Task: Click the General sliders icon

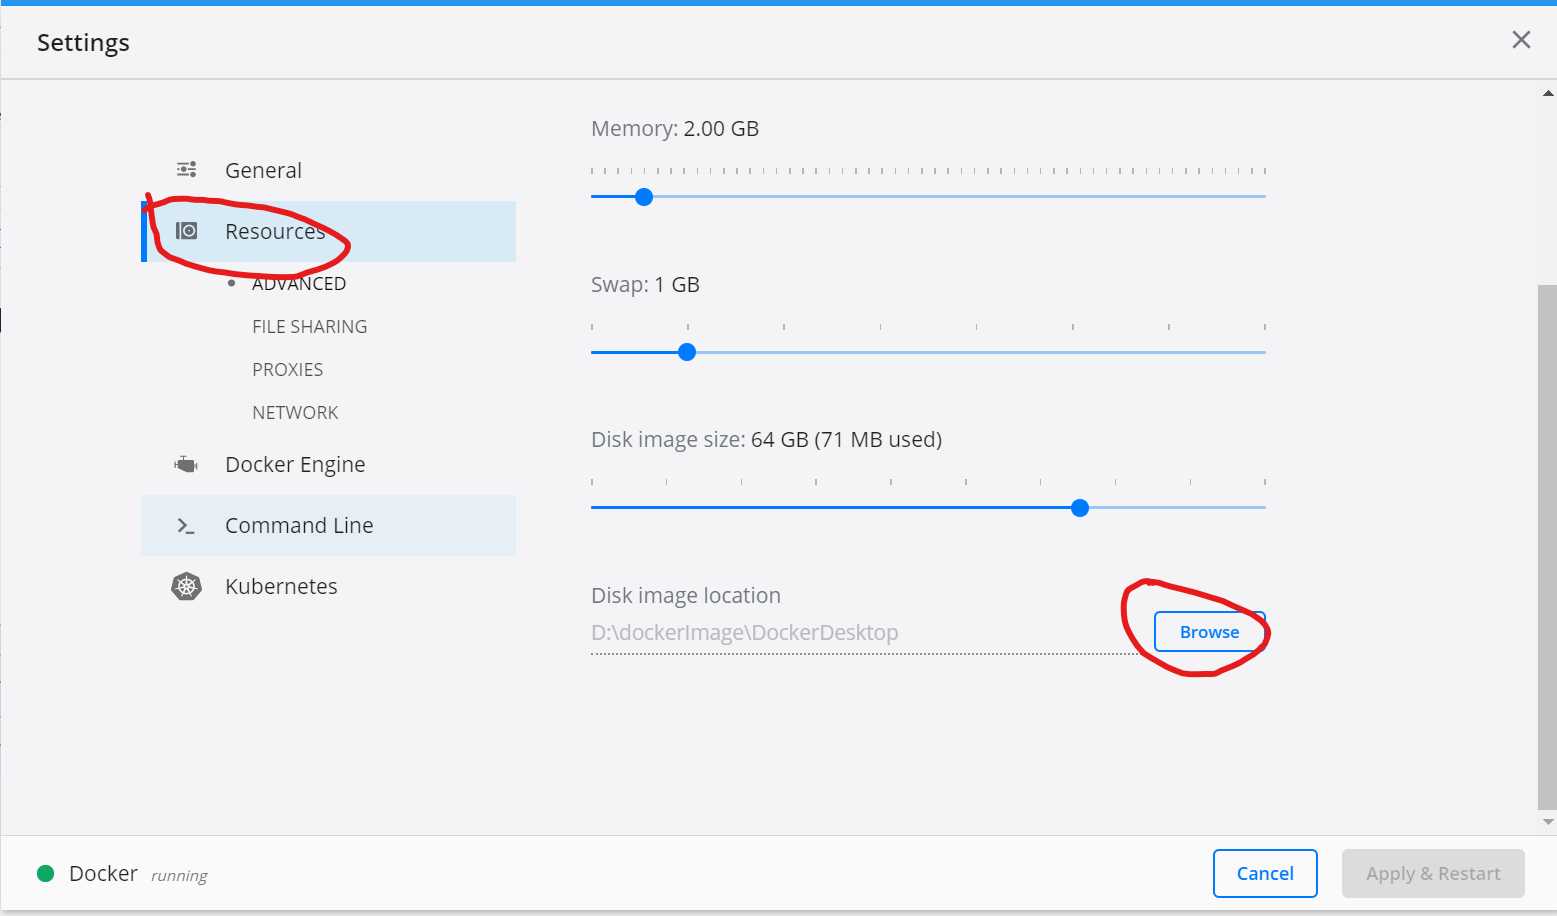Action: coord(186,169)
